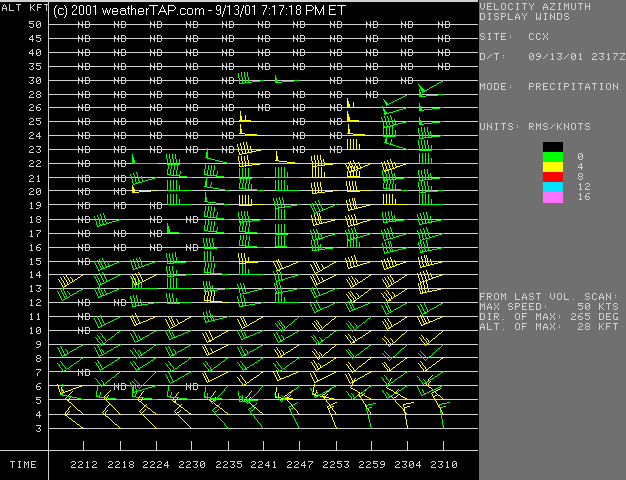Click the cyan RMS legend swatch

coord(555,187)
